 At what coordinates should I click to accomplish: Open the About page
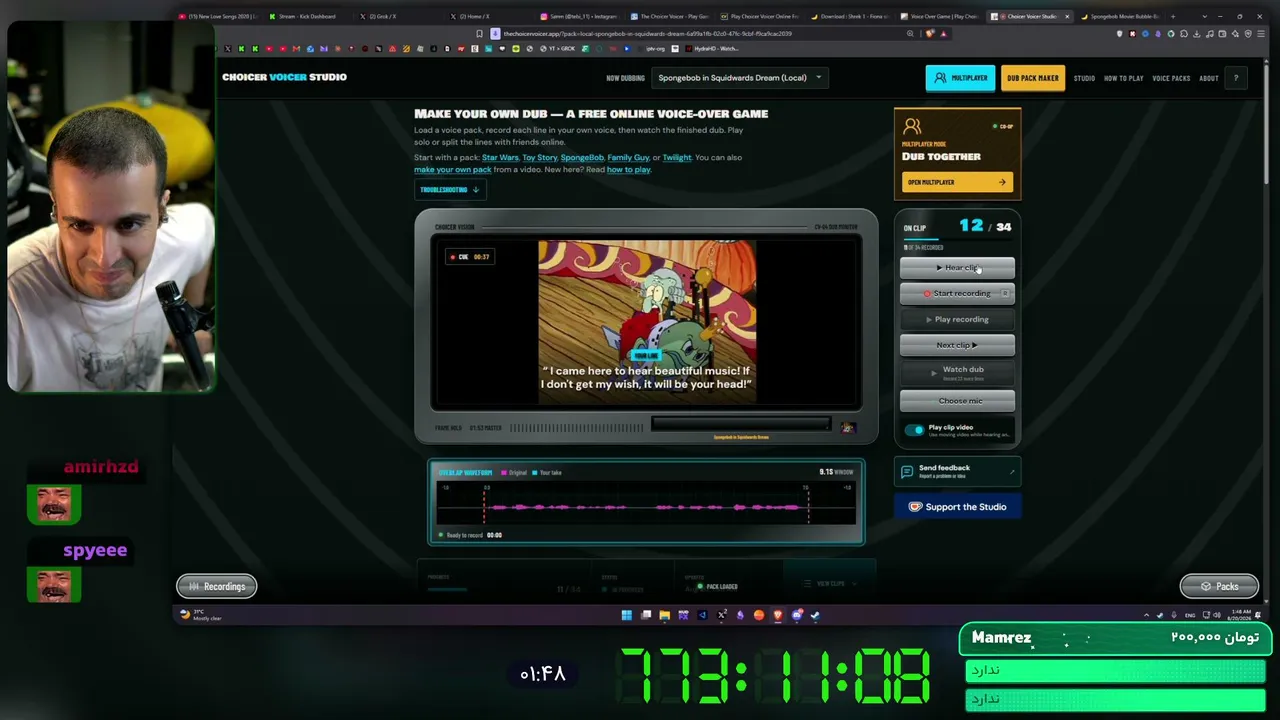point(1208,78)
